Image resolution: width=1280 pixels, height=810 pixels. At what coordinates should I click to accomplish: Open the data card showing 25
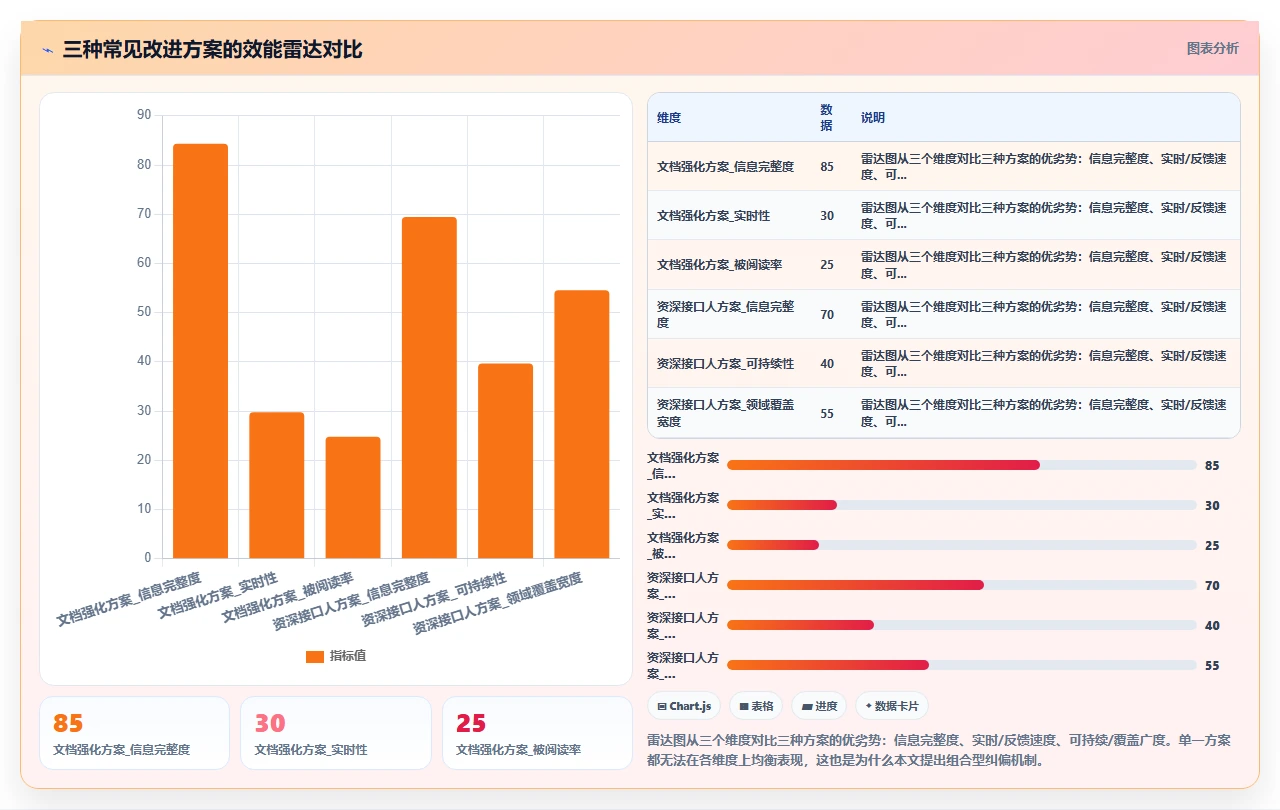(x=537, y=733)
